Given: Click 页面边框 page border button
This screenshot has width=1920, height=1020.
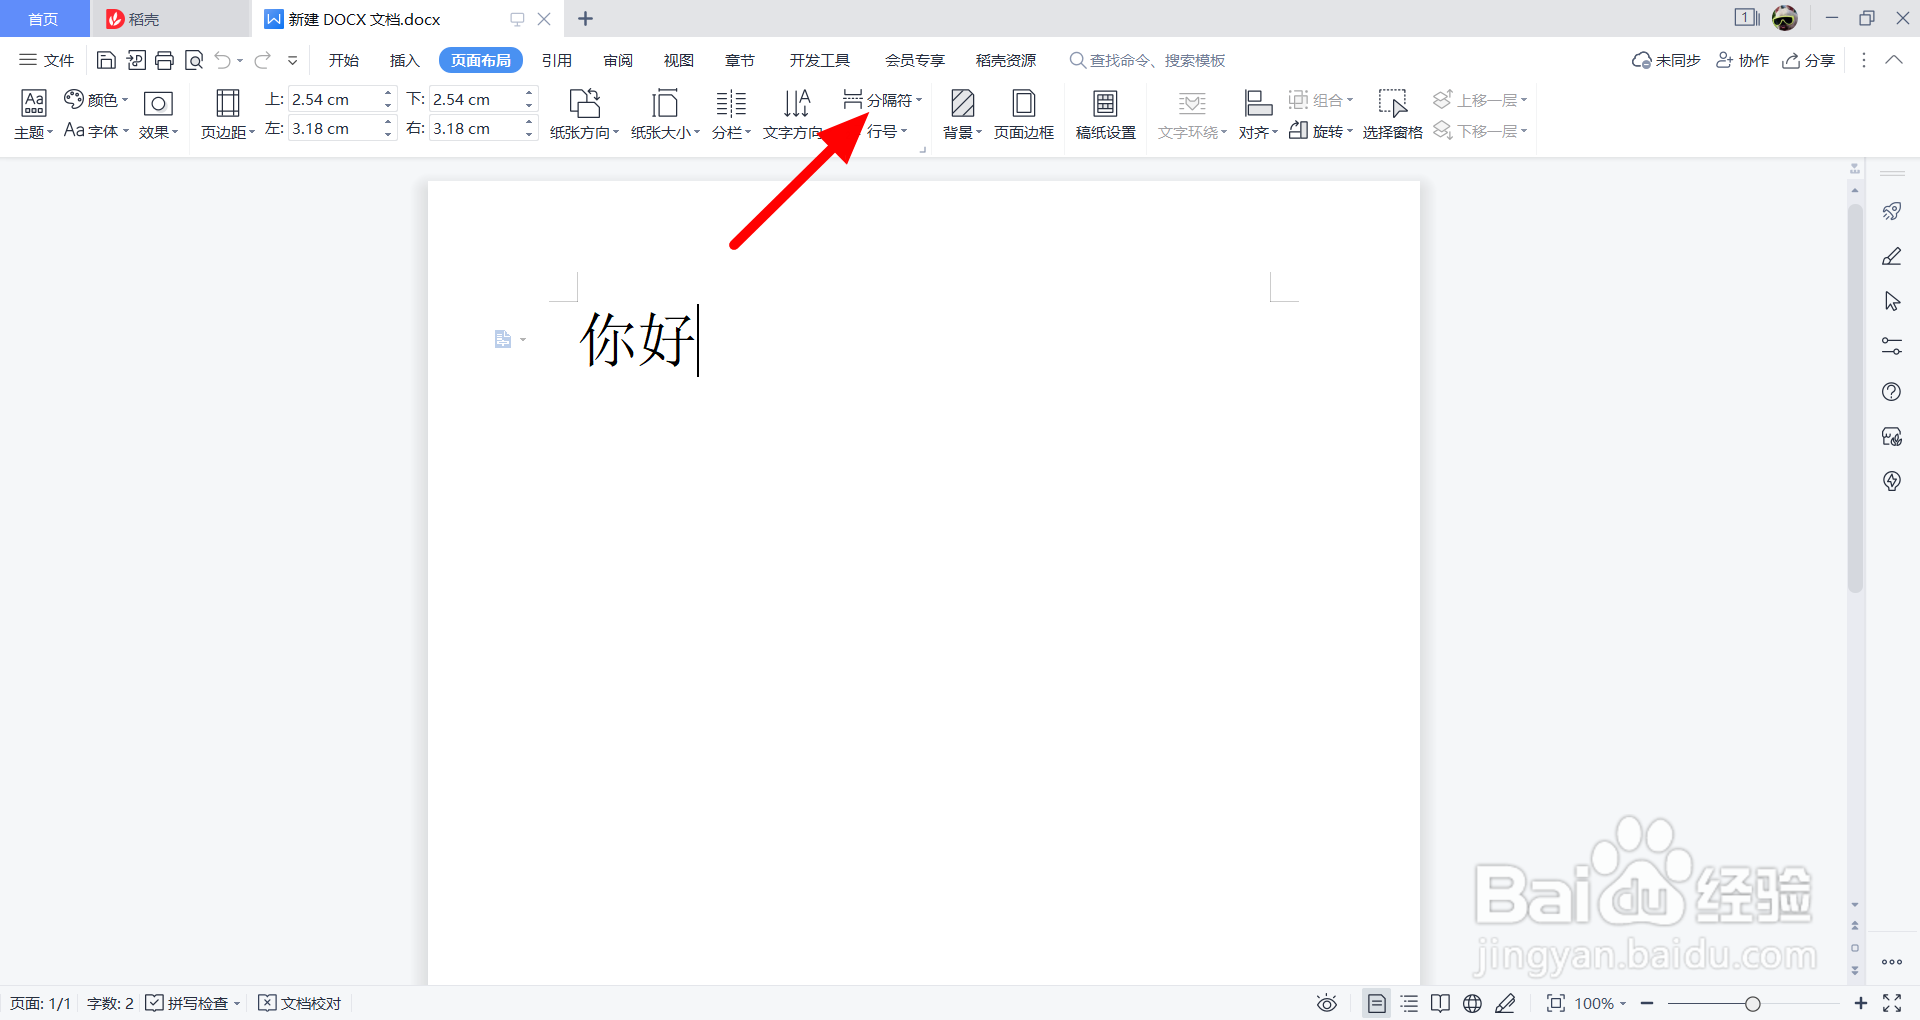Looking at the screenshot, I should tap(1024, 115).
